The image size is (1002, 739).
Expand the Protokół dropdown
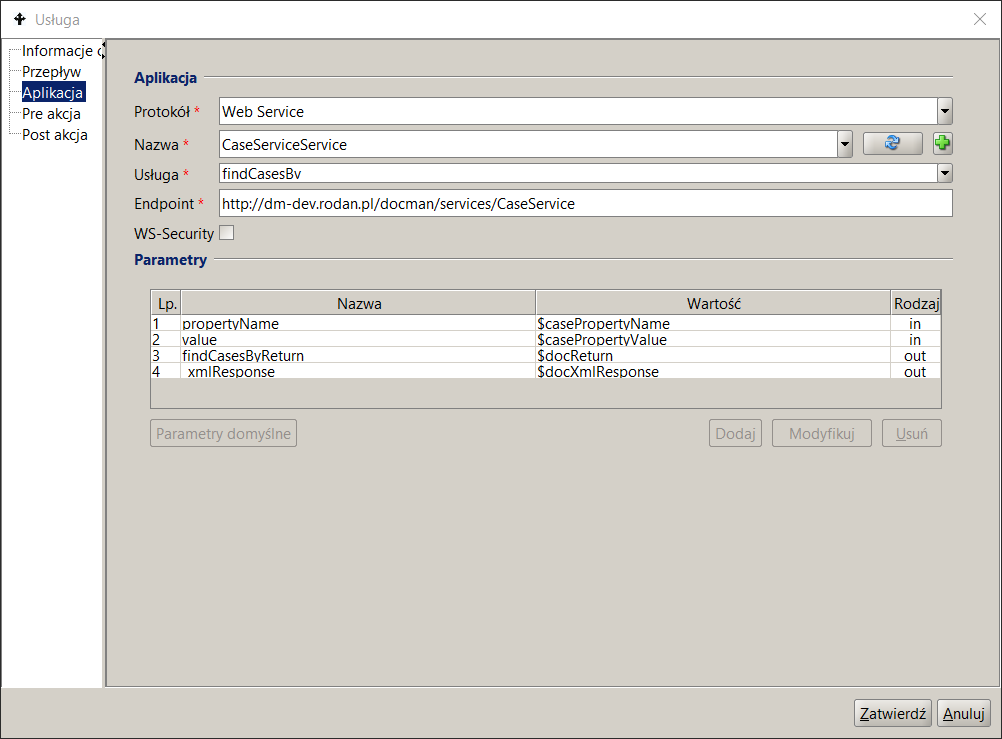coord(944,111)
